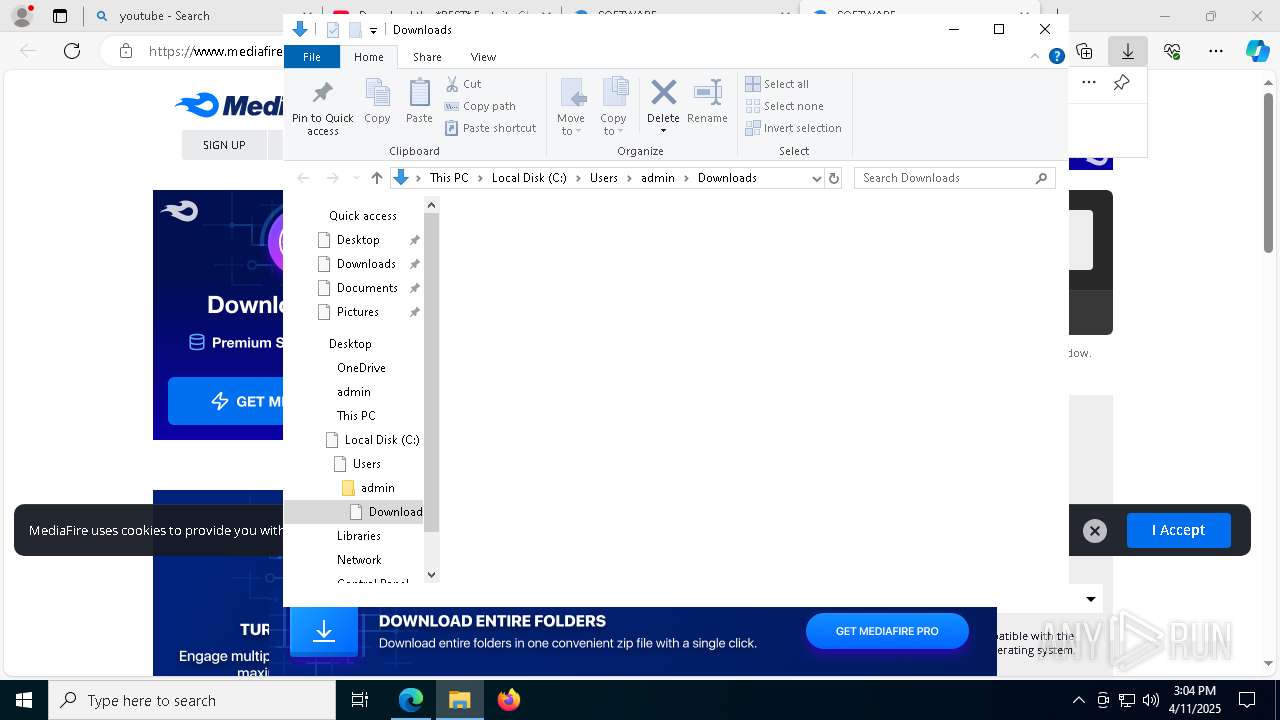Click the Up one level arrow

point(376,178)
